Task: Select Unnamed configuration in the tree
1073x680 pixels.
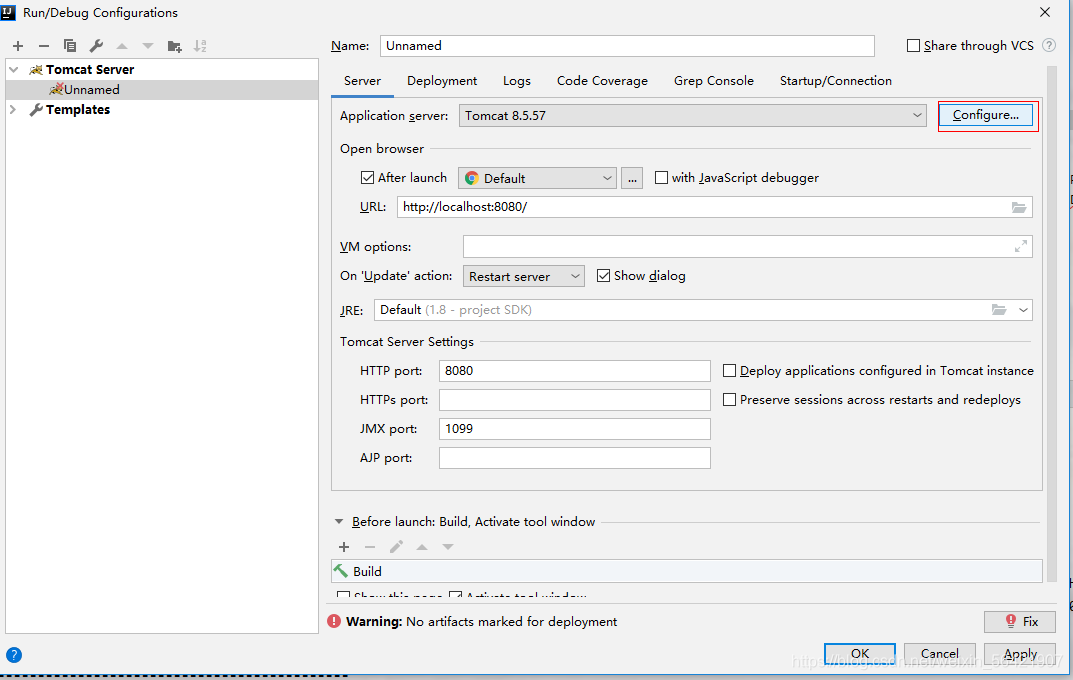Action: tap(161, 90)
